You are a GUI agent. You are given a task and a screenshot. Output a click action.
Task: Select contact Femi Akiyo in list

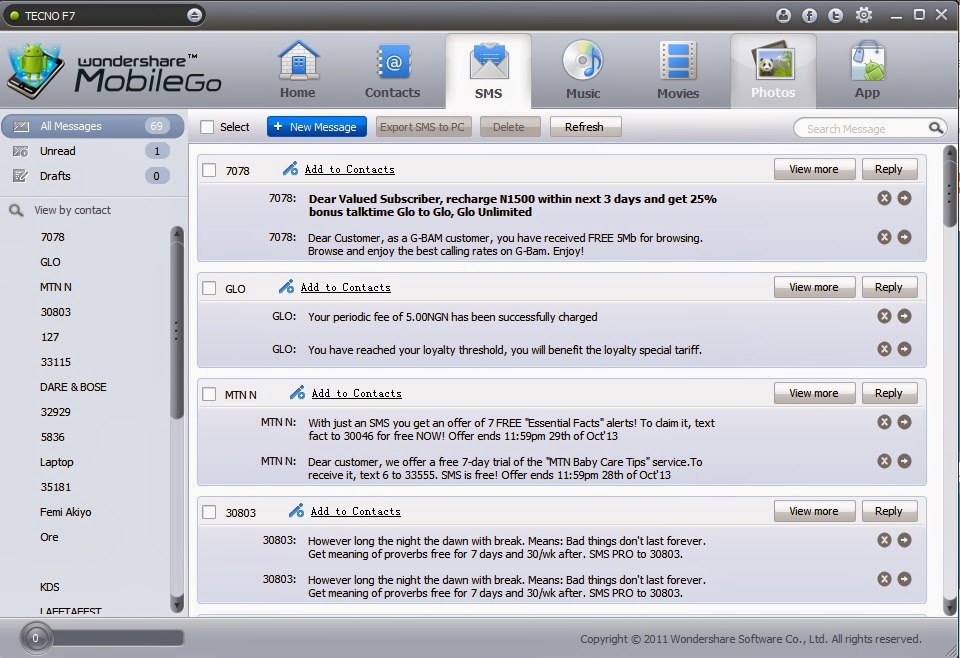66,512
